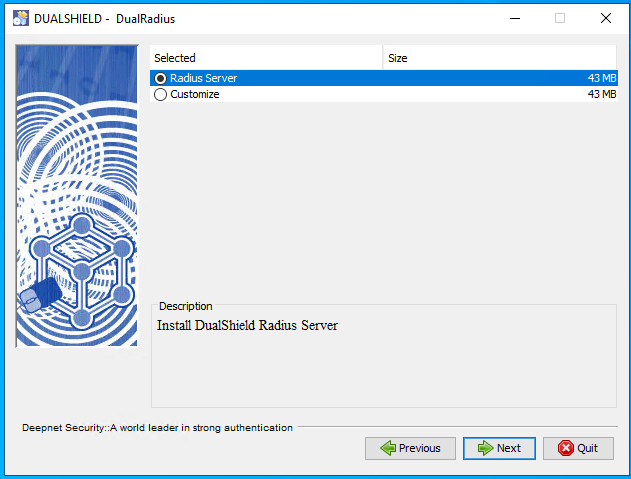631x479 pixels.
Task: Click the Description group label
Action: coord(186,306)
